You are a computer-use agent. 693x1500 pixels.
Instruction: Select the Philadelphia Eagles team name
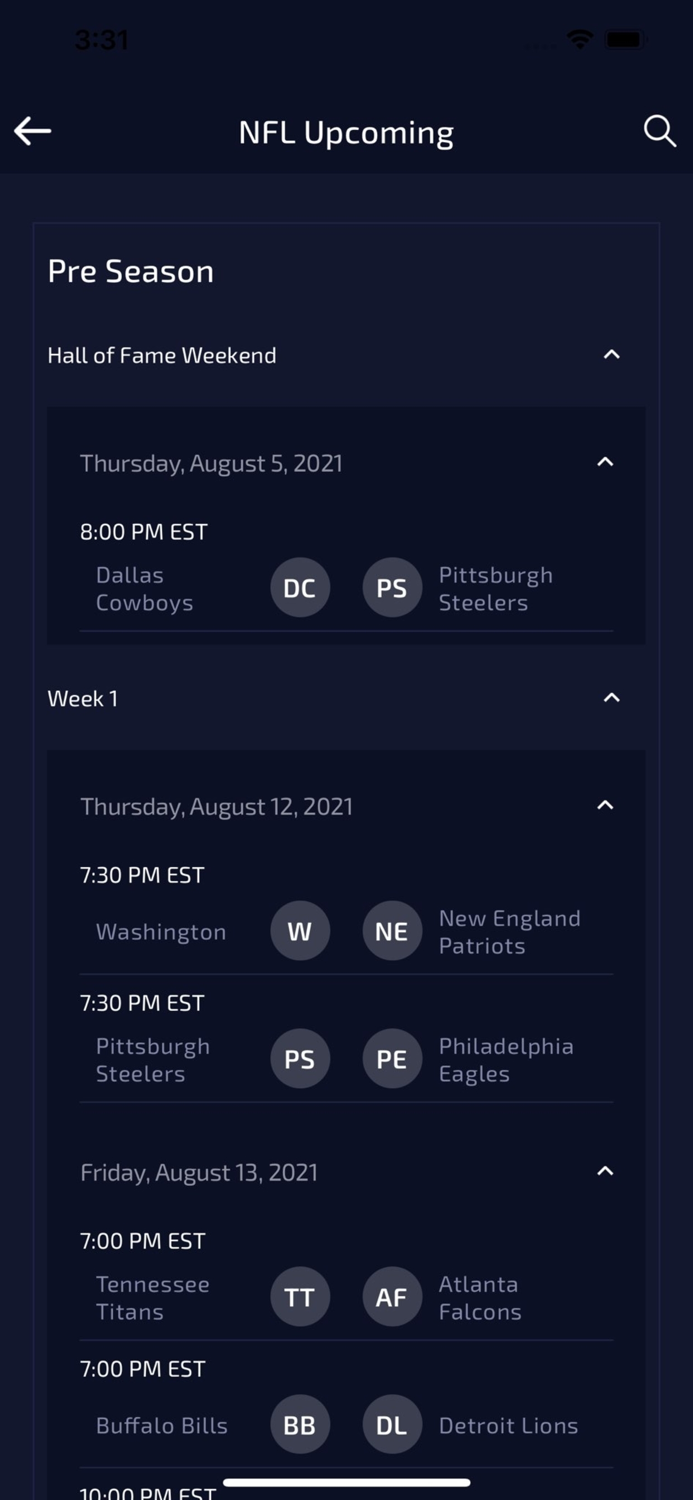click(505, 1060)
